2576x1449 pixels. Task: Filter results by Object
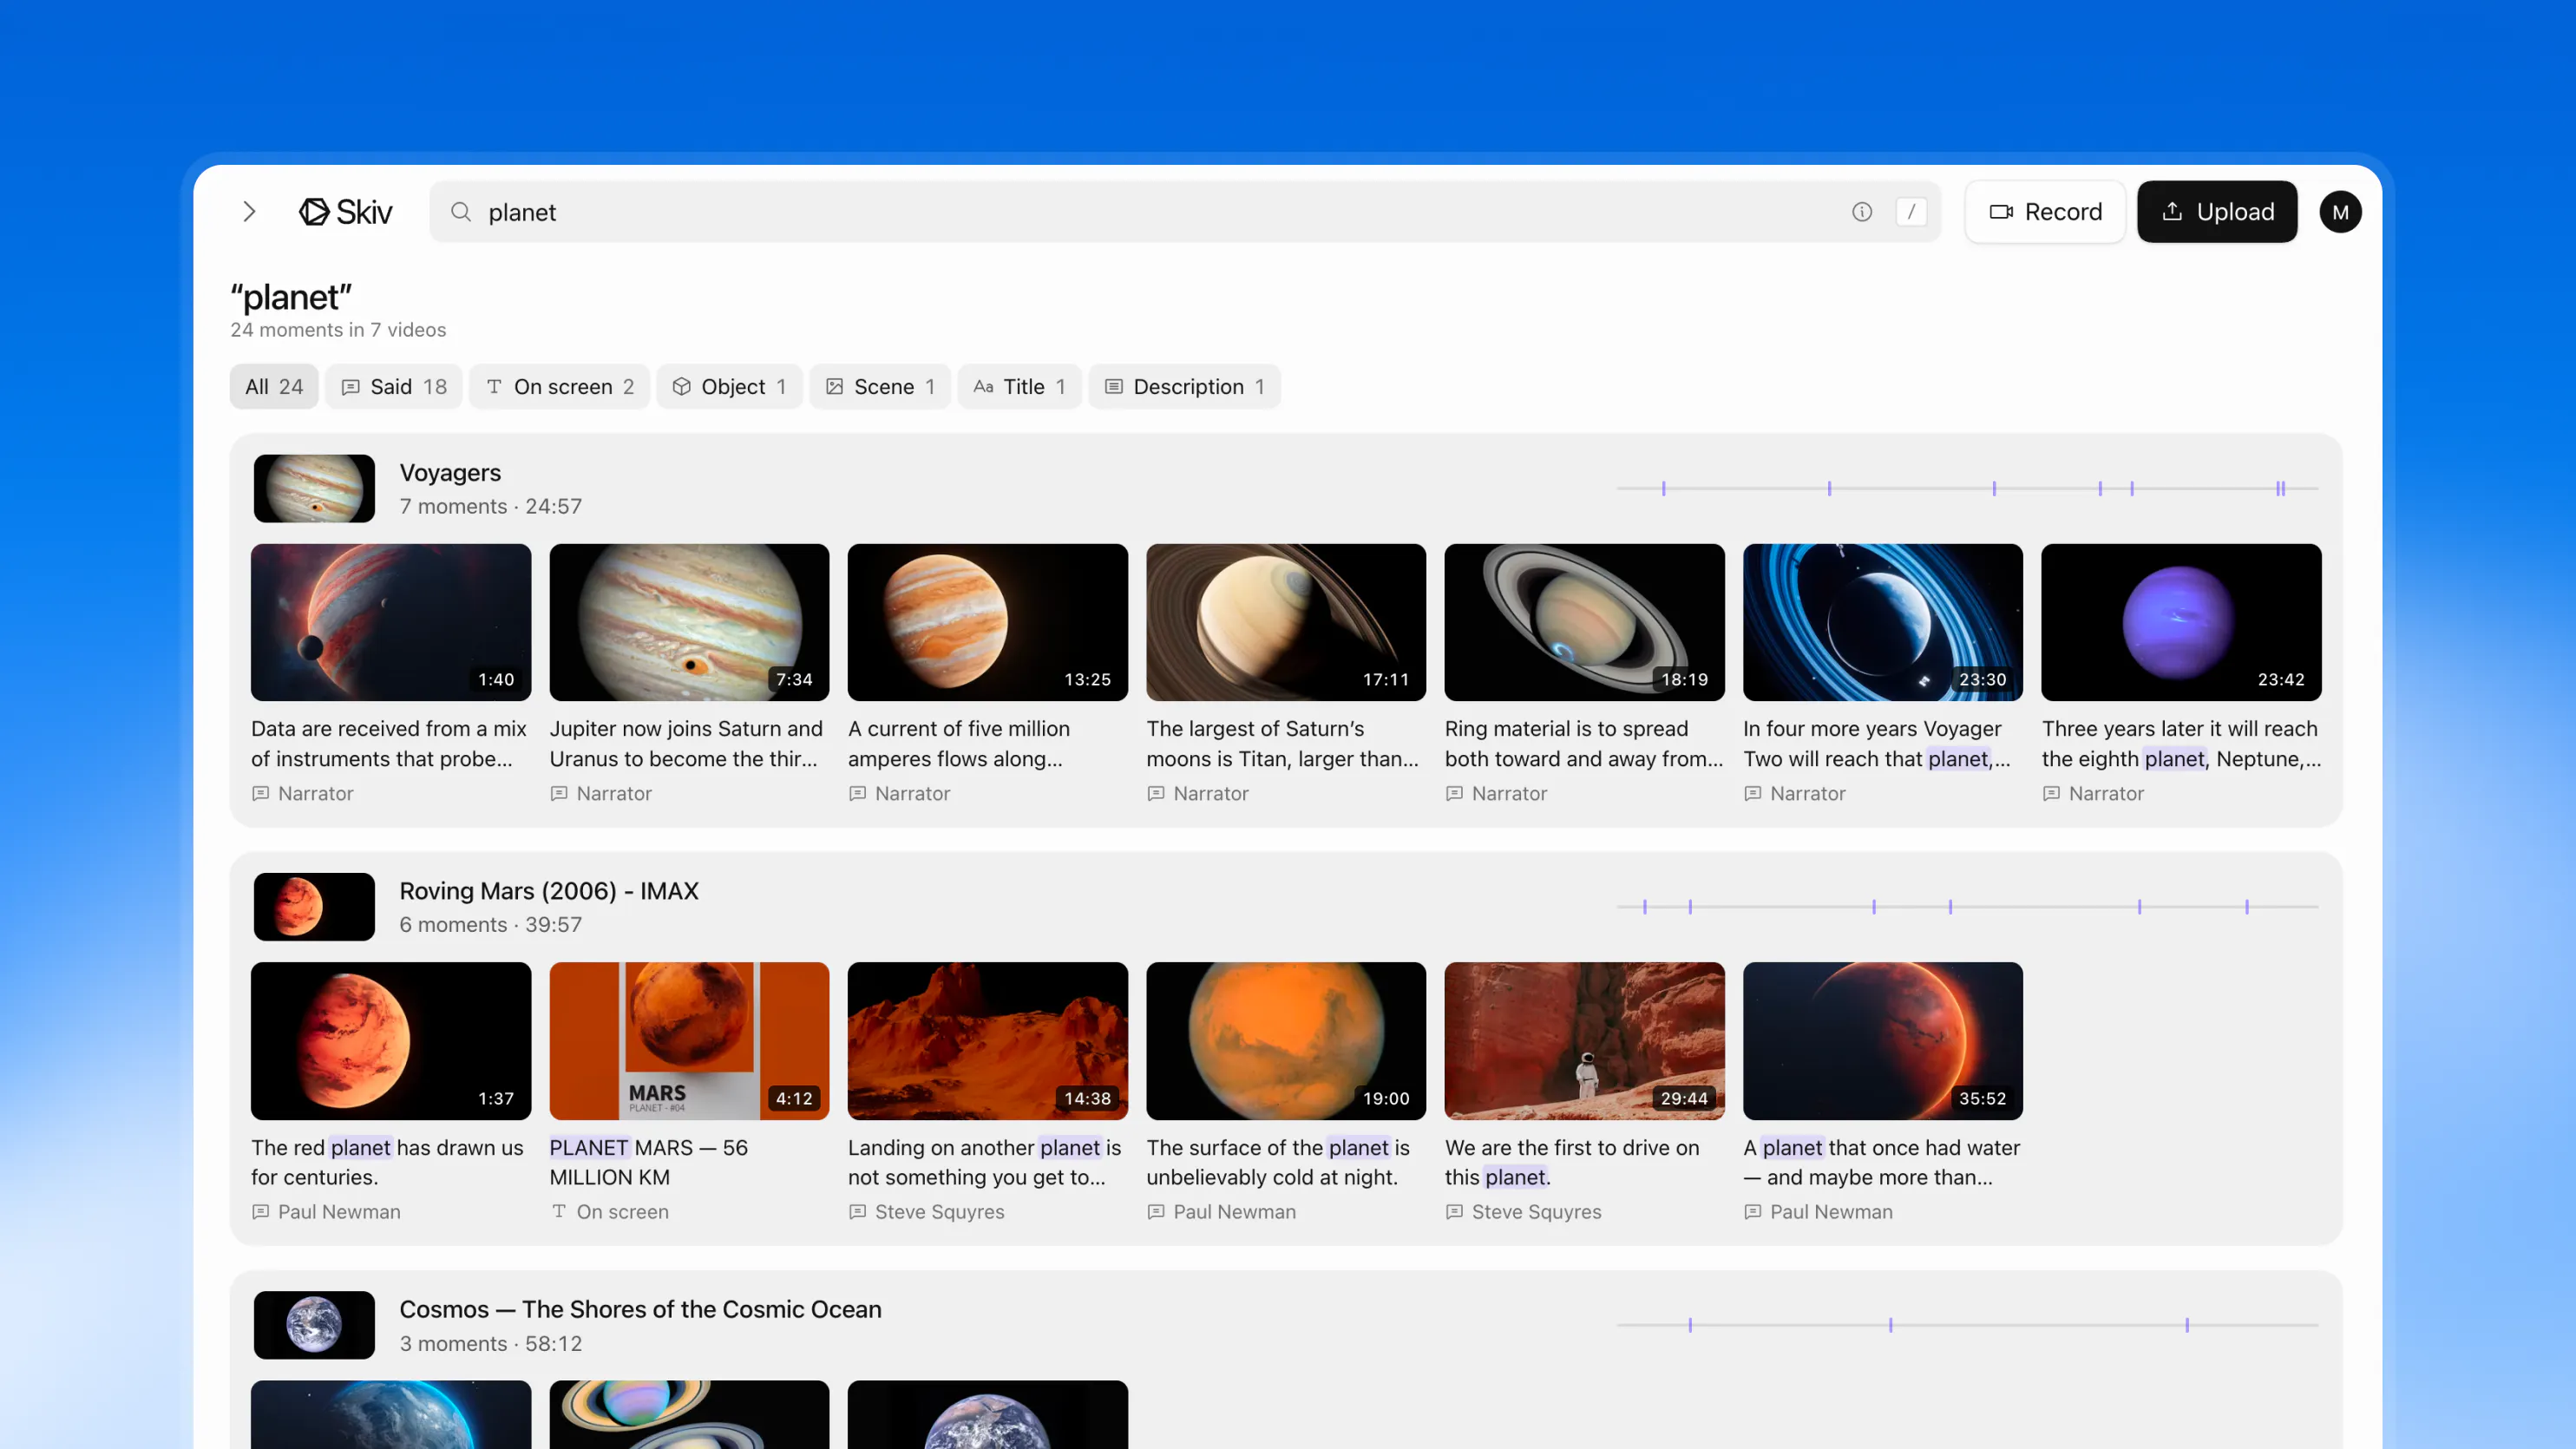coord(729,387)
